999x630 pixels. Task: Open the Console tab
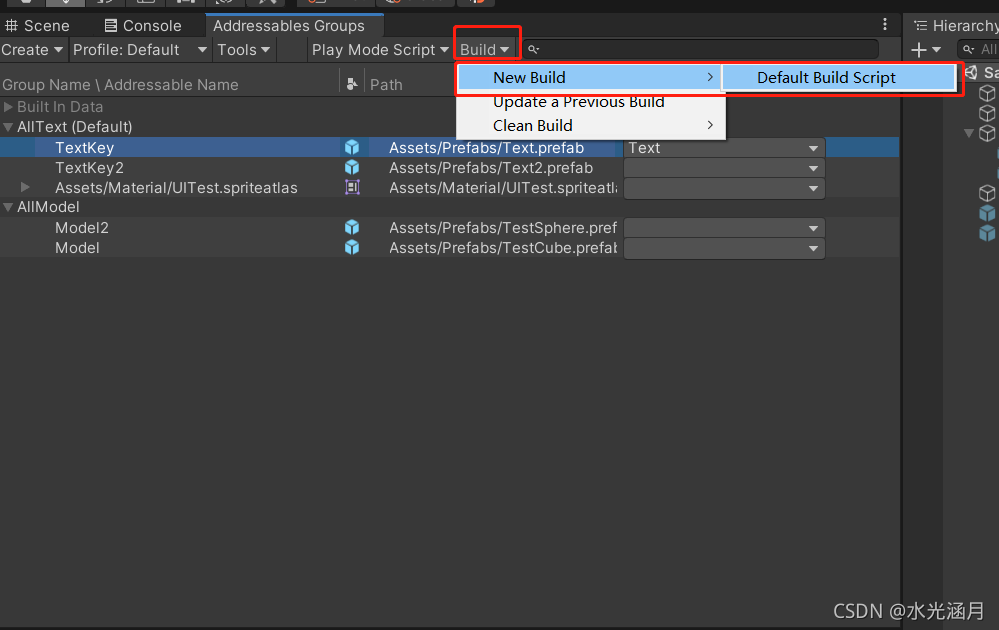point(143,25)
